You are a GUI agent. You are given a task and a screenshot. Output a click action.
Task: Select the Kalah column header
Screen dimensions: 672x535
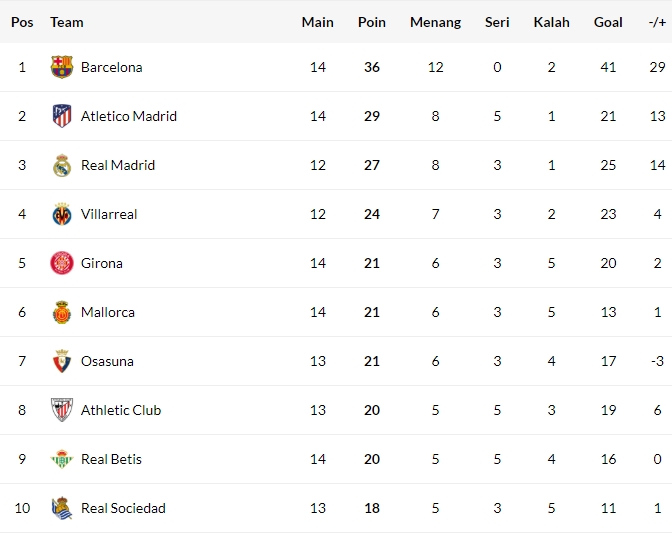point(551,22)
